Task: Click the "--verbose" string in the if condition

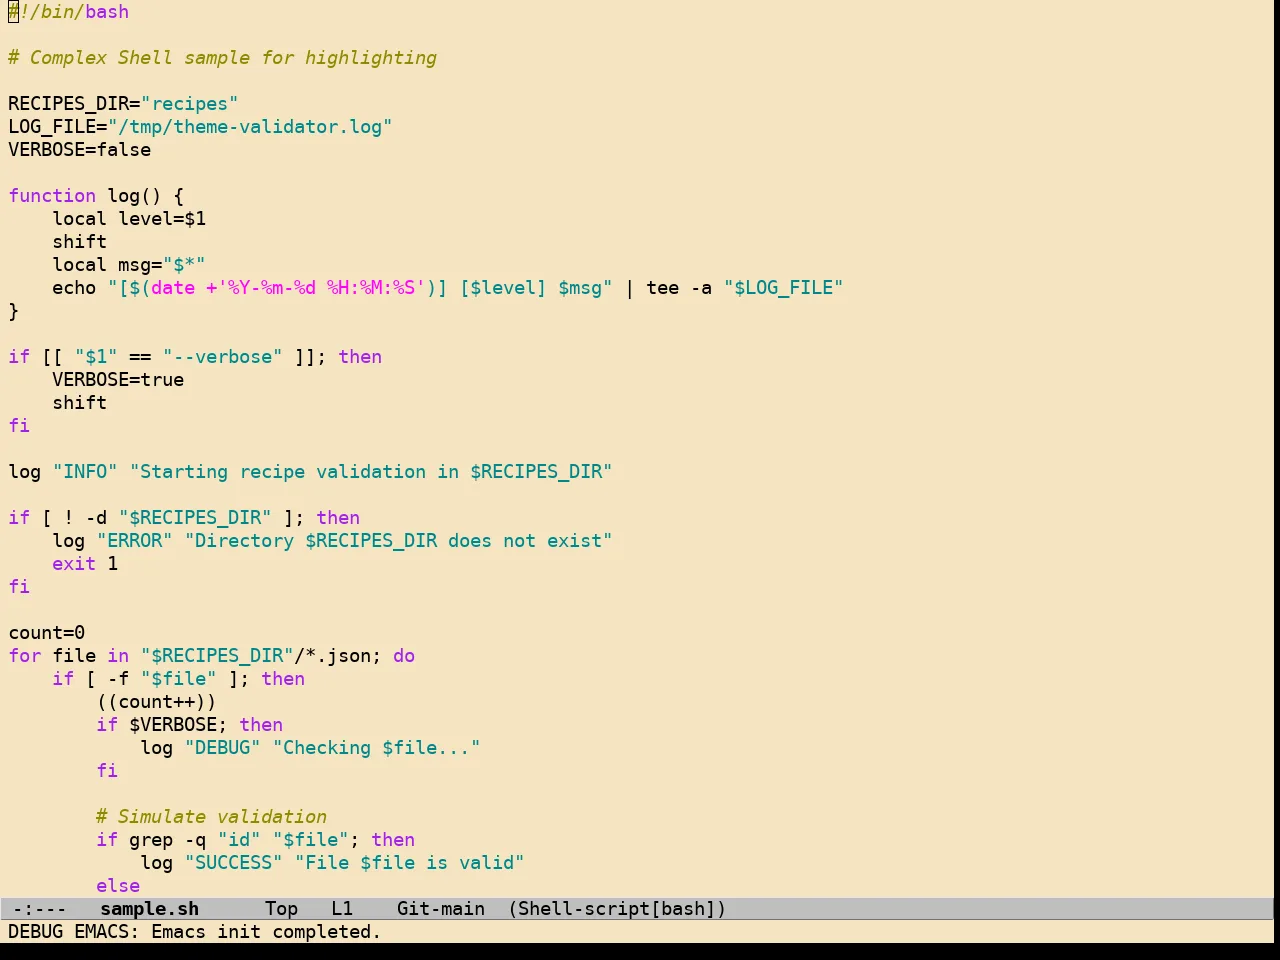Action: 222,357
